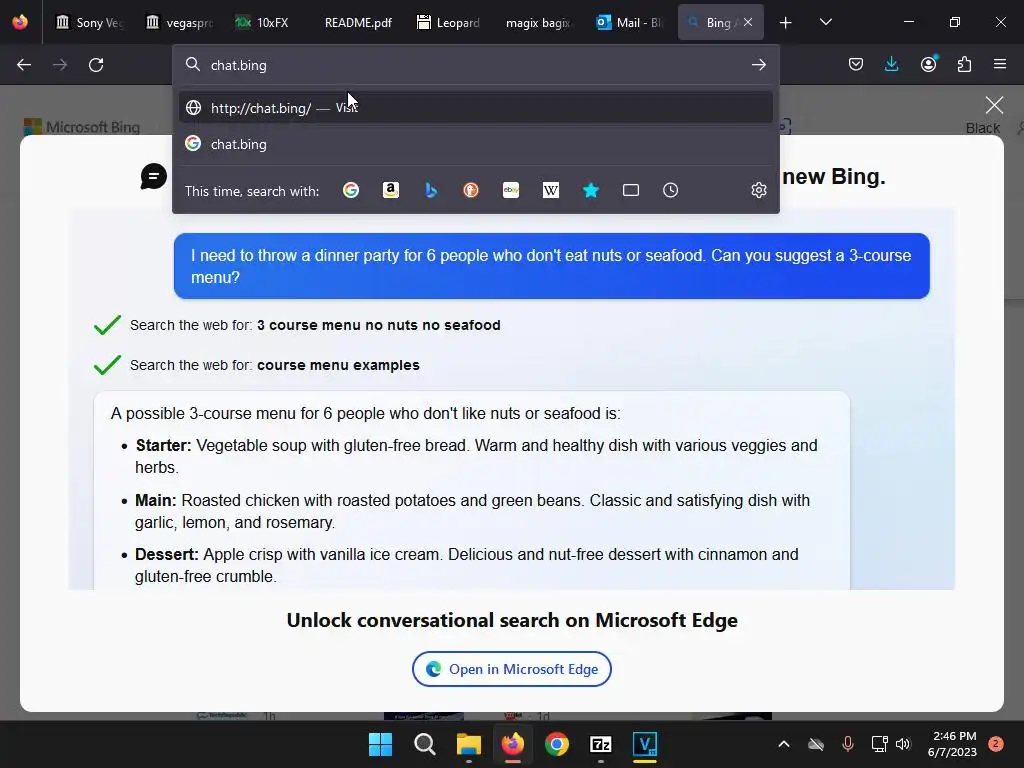This screenshot has width=1024, height=768.
Task: Switch to the 10xFX tab
Action: pyautogui.click(x=269, y=22)
